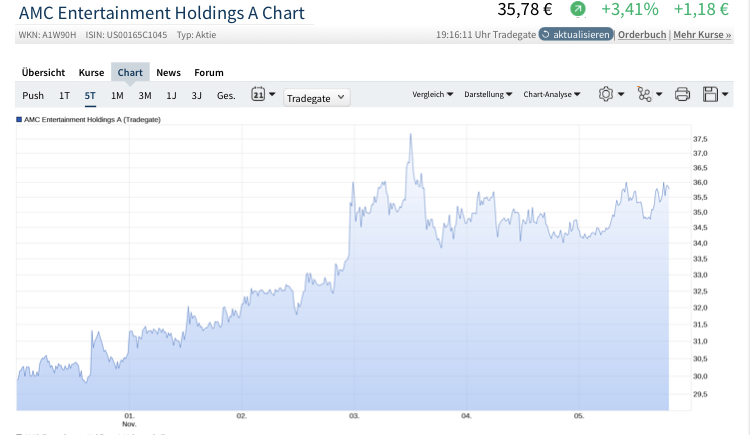
Task: Select the 1M time range
Action: click(117, 96)
